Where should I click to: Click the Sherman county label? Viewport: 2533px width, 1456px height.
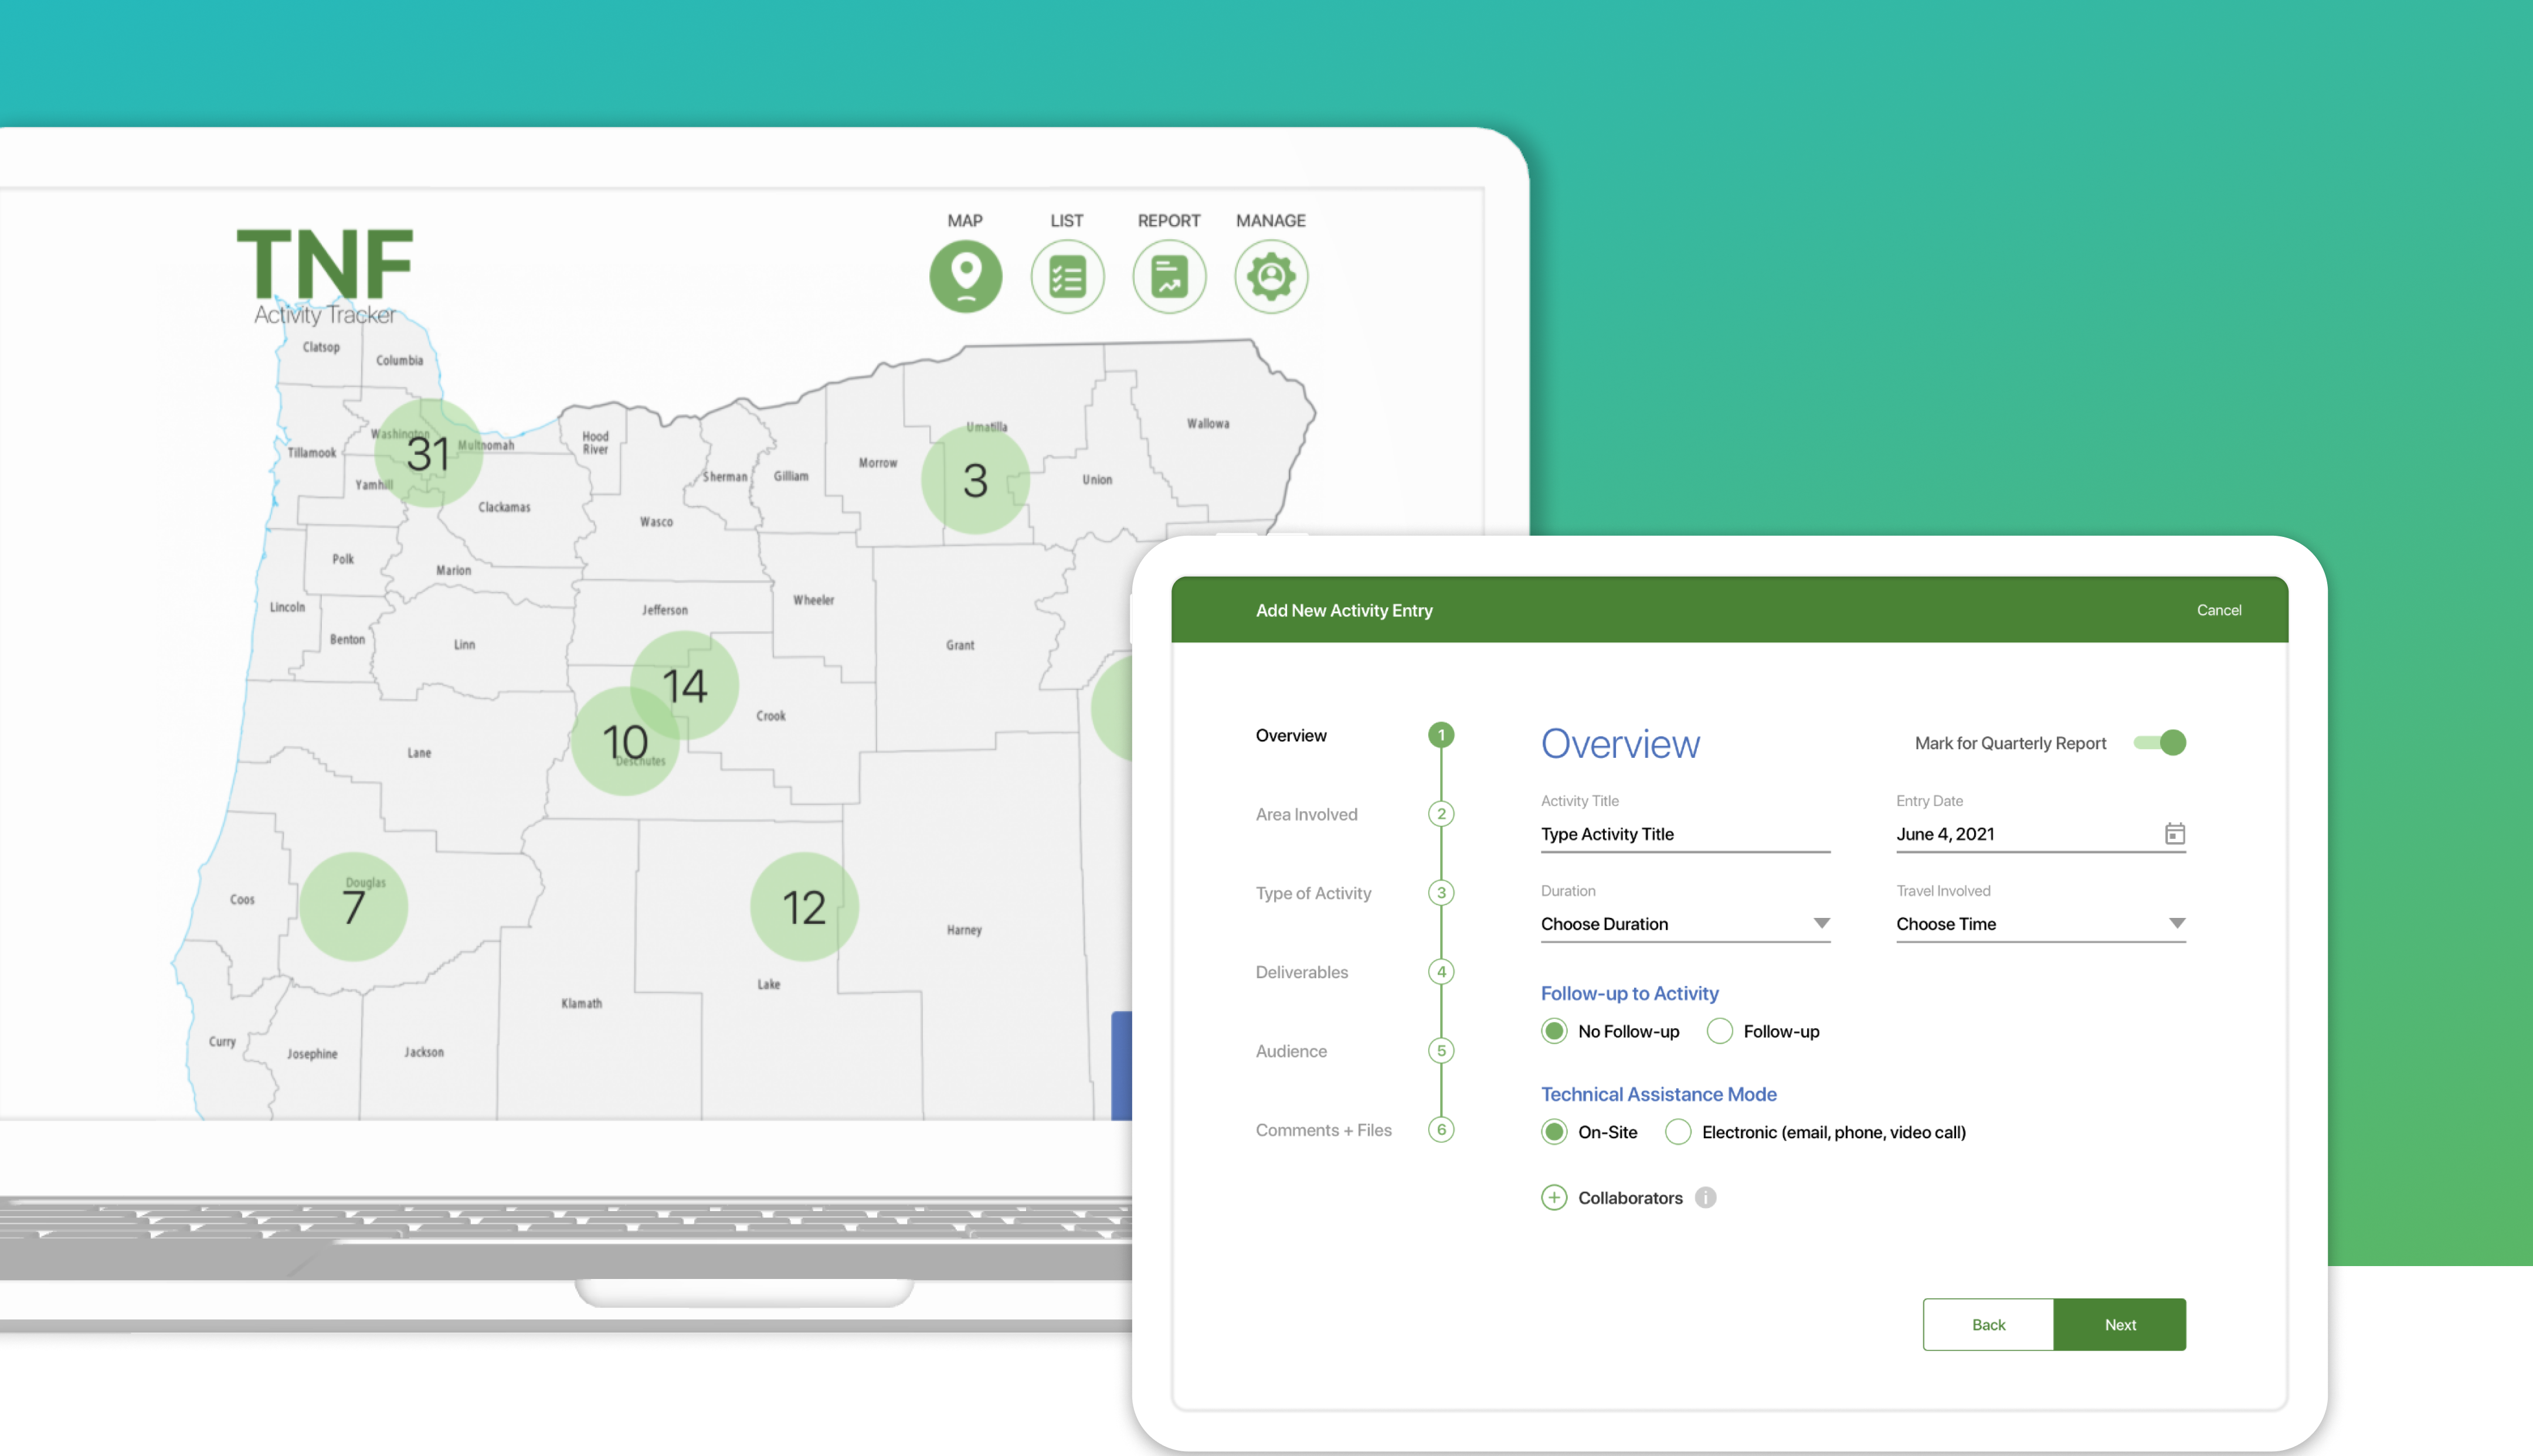(x=724, y=477)
